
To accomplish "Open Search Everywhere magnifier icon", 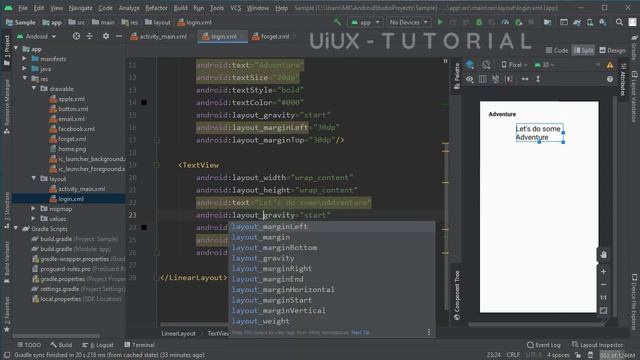I will pyautogui.click(x=619, y=22).
